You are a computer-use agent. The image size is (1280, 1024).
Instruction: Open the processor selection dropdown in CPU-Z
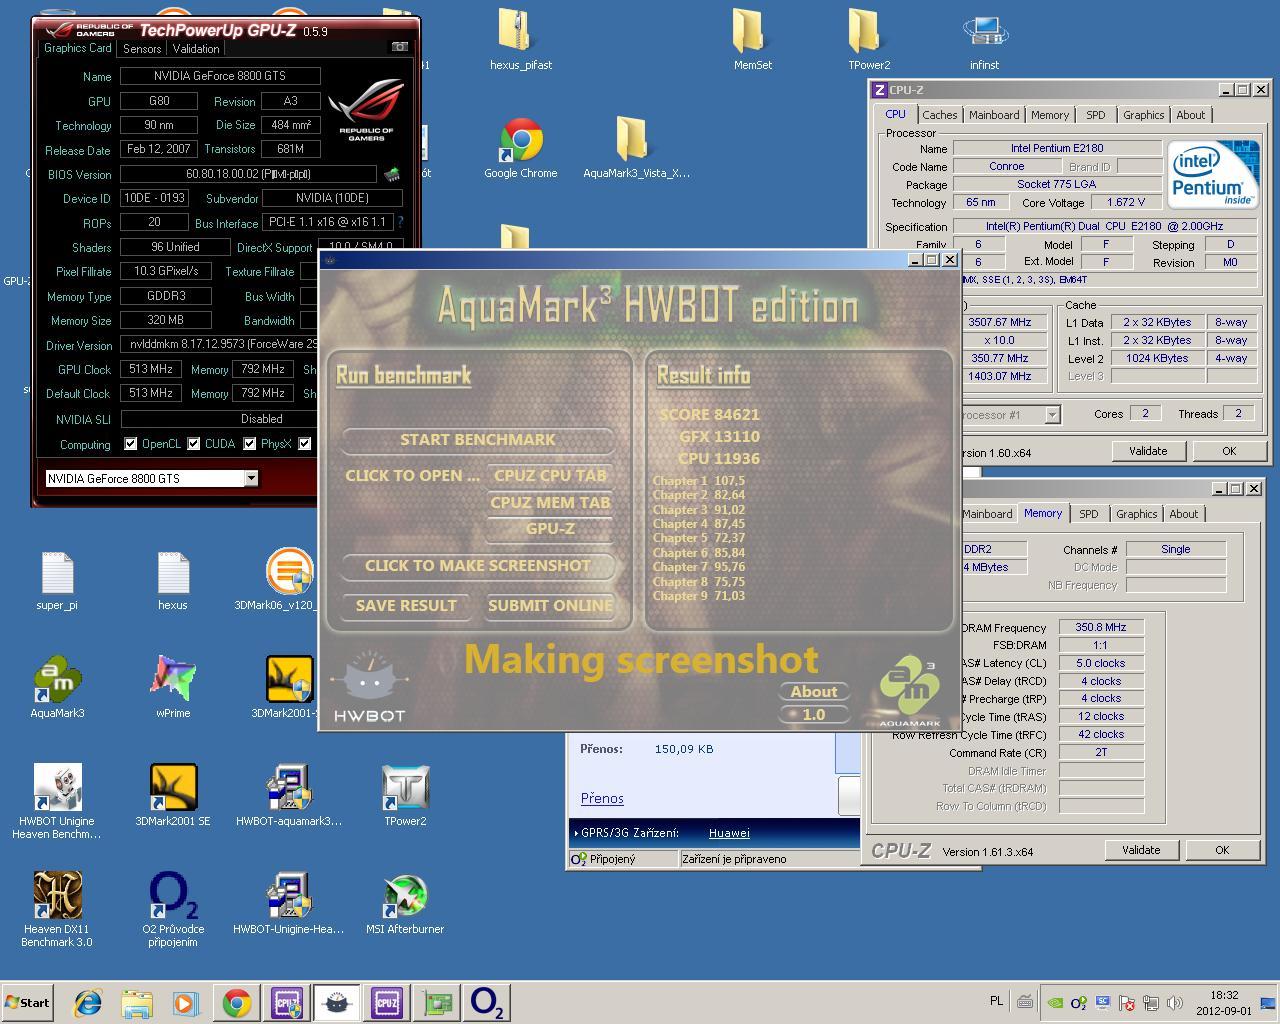[x=1052, y=414]
